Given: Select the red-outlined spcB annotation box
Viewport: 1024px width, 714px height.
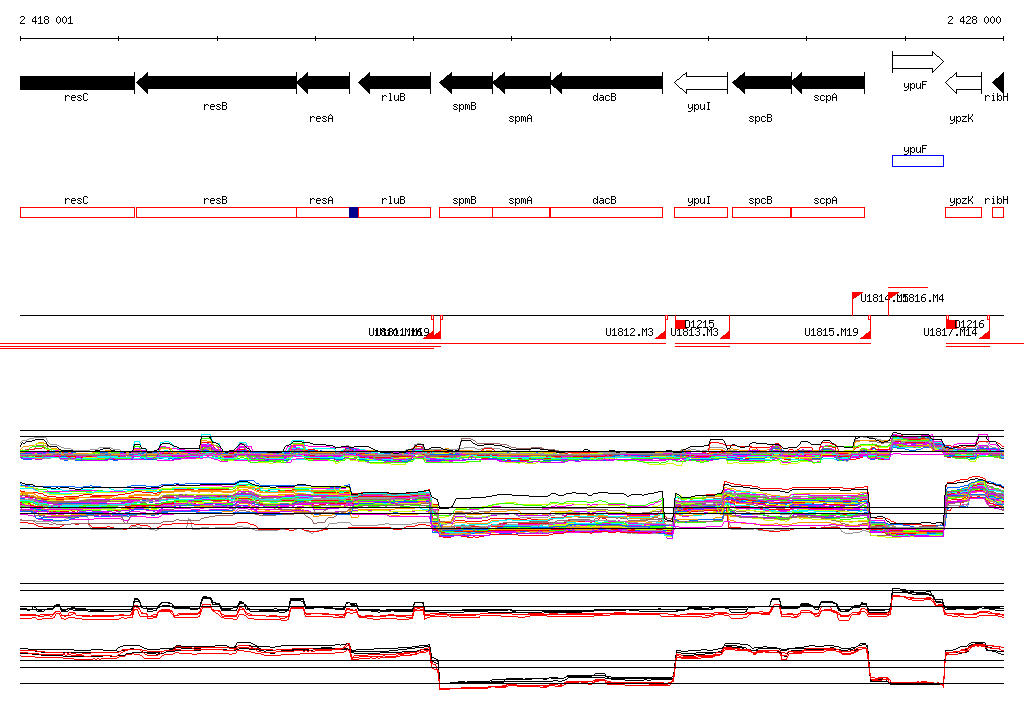Looking at the screenshot, I should [x=761, y=212].
